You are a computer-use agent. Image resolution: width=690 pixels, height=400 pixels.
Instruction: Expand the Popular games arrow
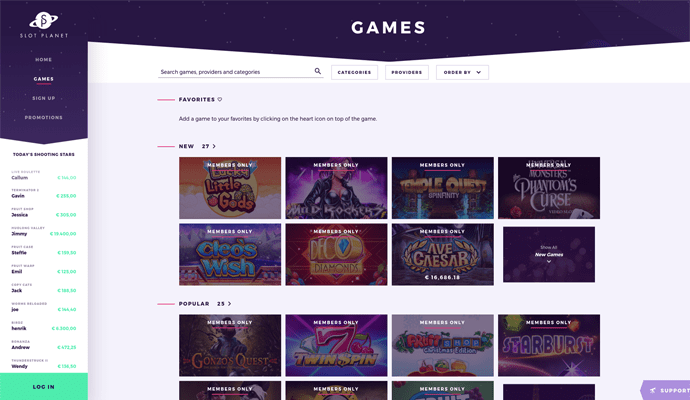[x=229, y=304]
